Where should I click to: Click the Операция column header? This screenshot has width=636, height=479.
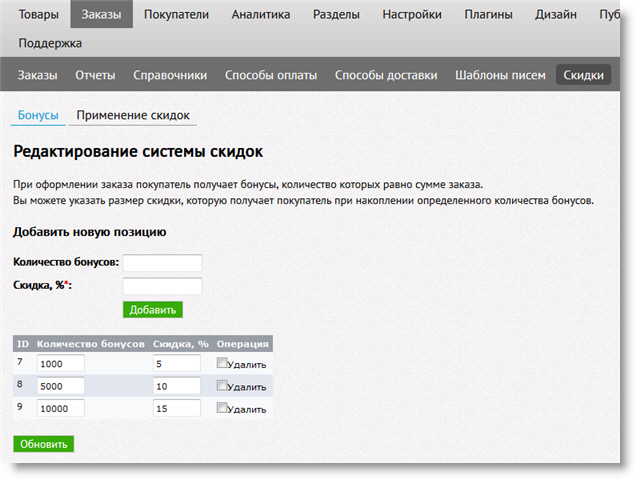(243, 344)
